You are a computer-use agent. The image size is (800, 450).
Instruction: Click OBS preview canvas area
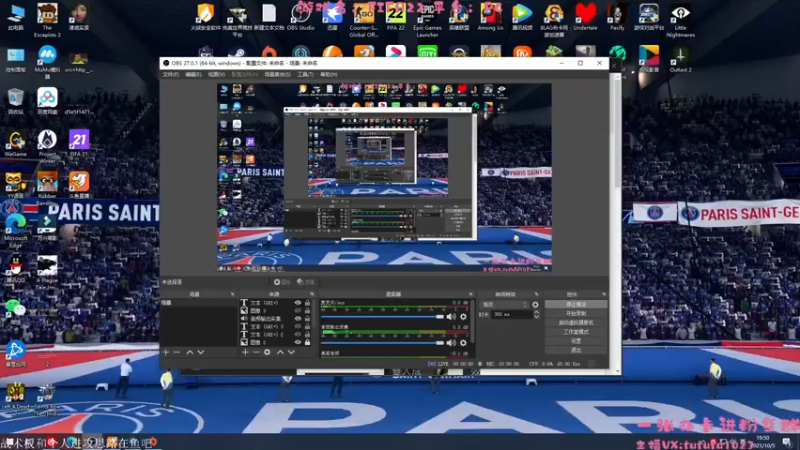(384, 178)
